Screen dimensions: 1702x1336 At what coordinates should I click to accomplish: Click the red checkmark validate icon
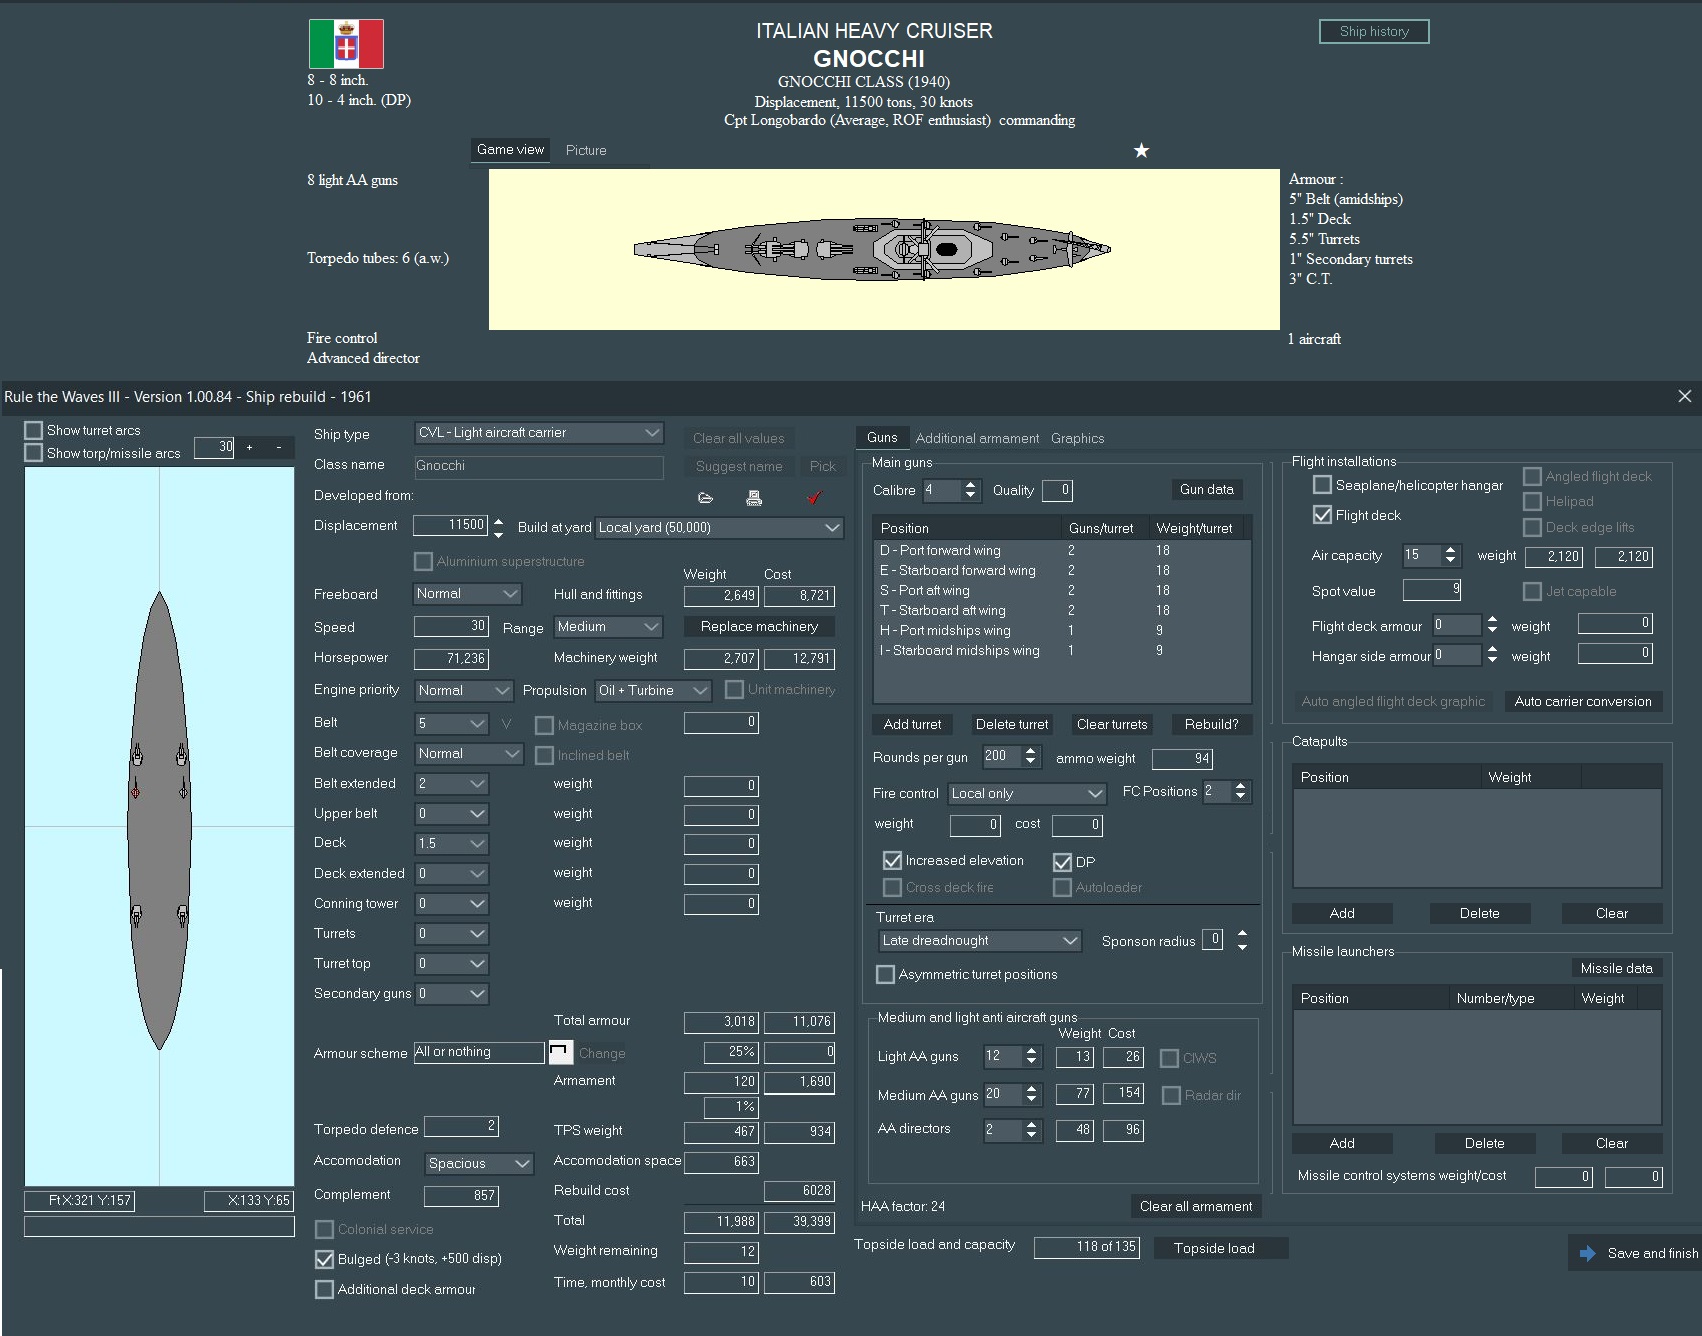(814, 497)
